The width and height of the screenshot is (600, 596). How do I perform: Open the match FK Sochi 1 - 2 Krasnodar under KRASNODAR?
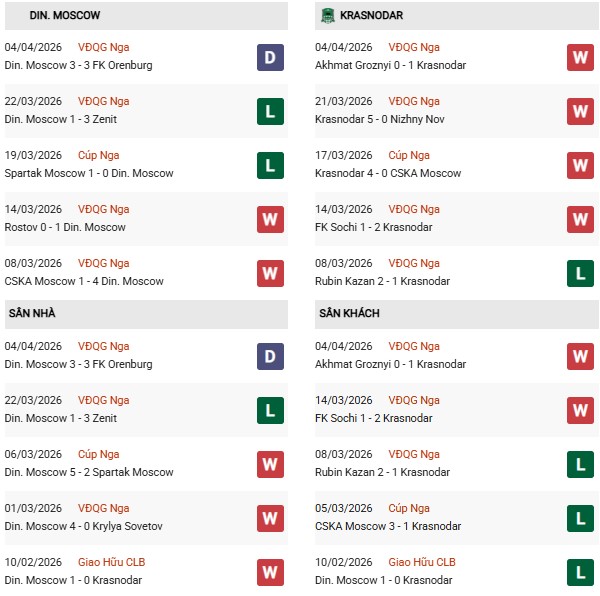pyautogui.click(x=374, y=227)
